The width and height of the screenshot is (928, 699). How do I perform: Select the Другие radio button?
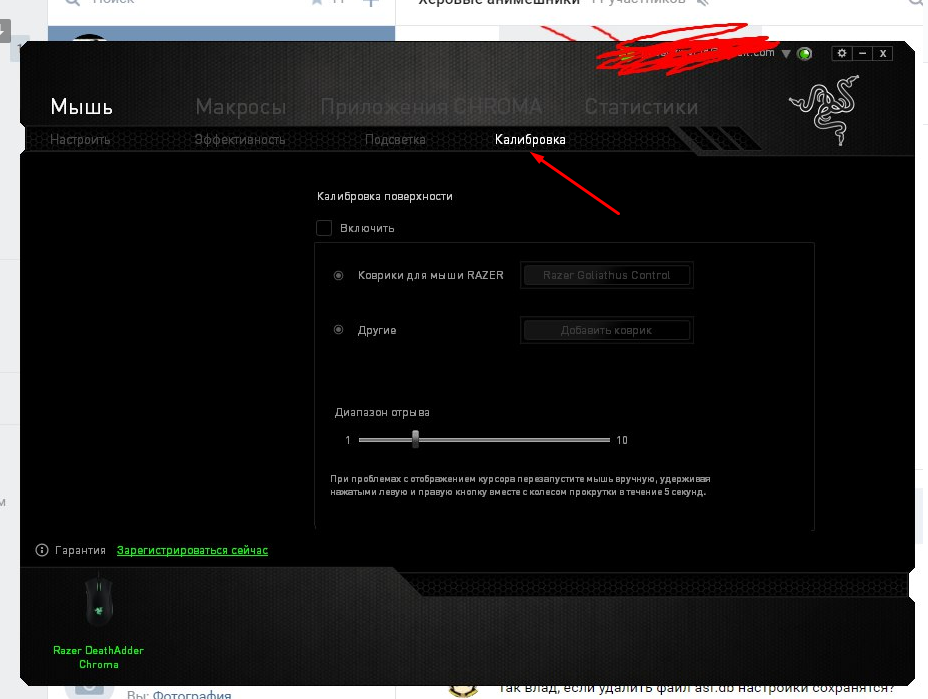[339, 330]
